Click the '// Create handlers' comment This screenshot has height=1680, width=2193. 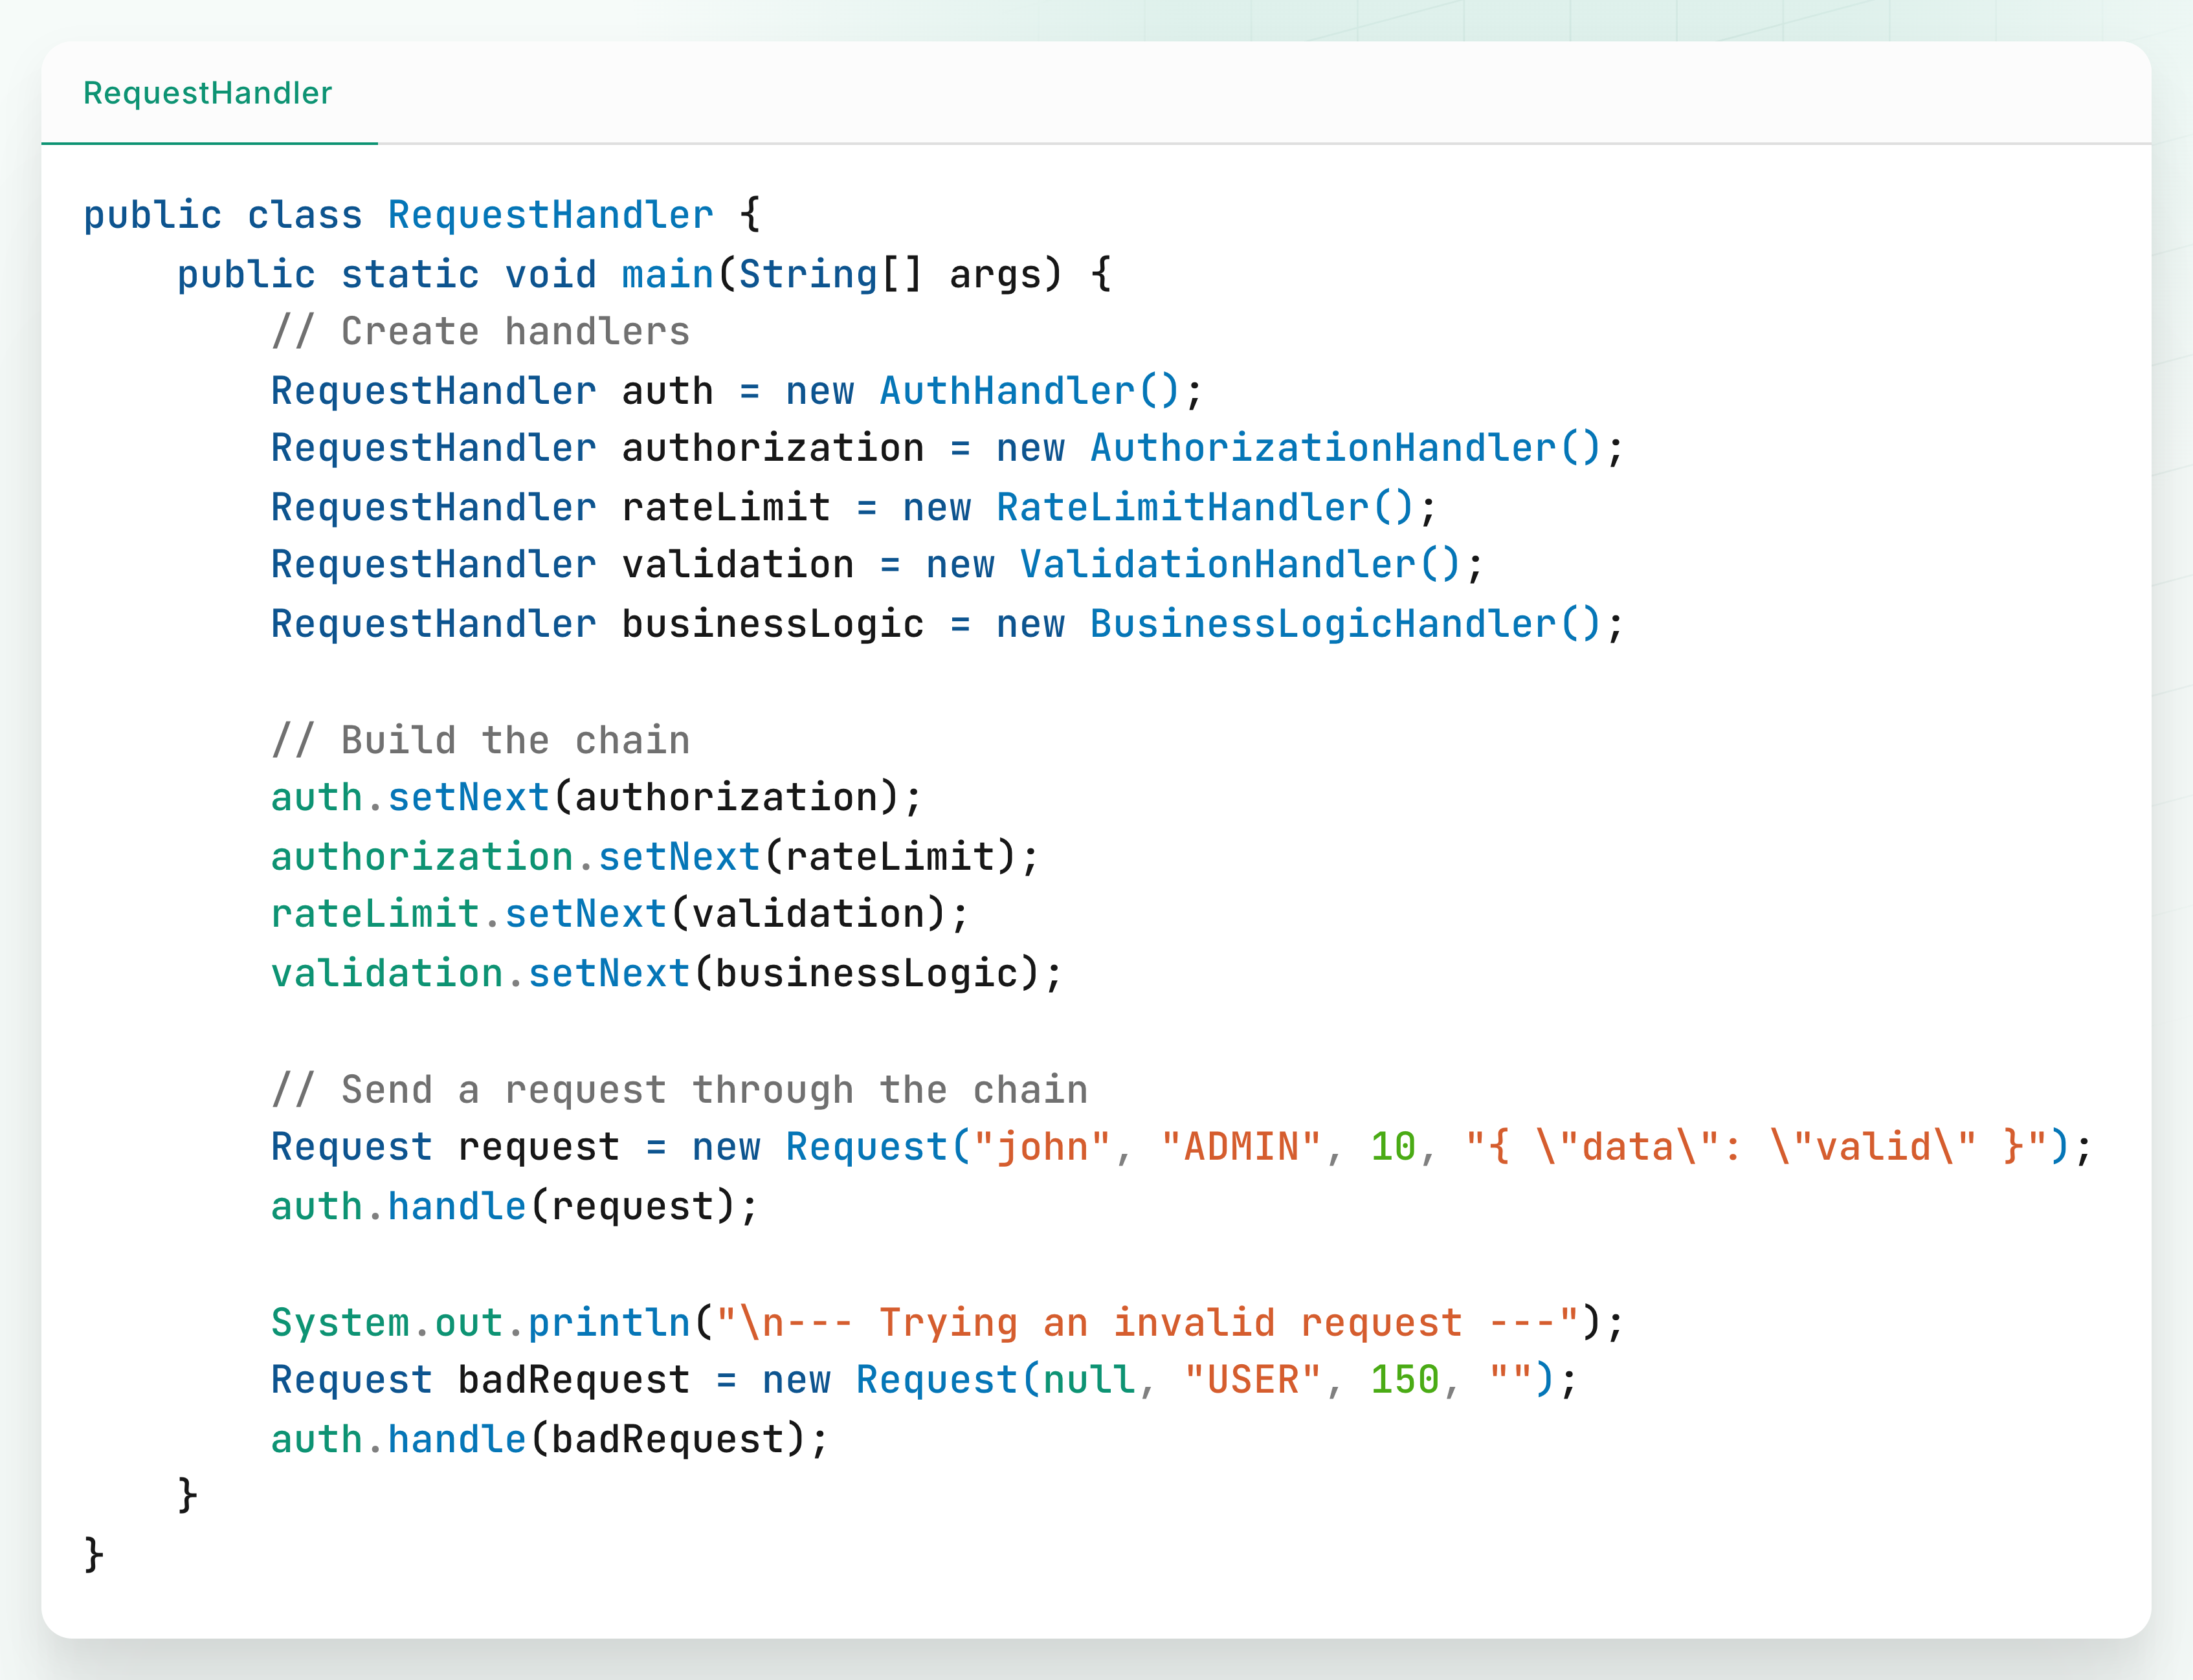coord(481,332)
